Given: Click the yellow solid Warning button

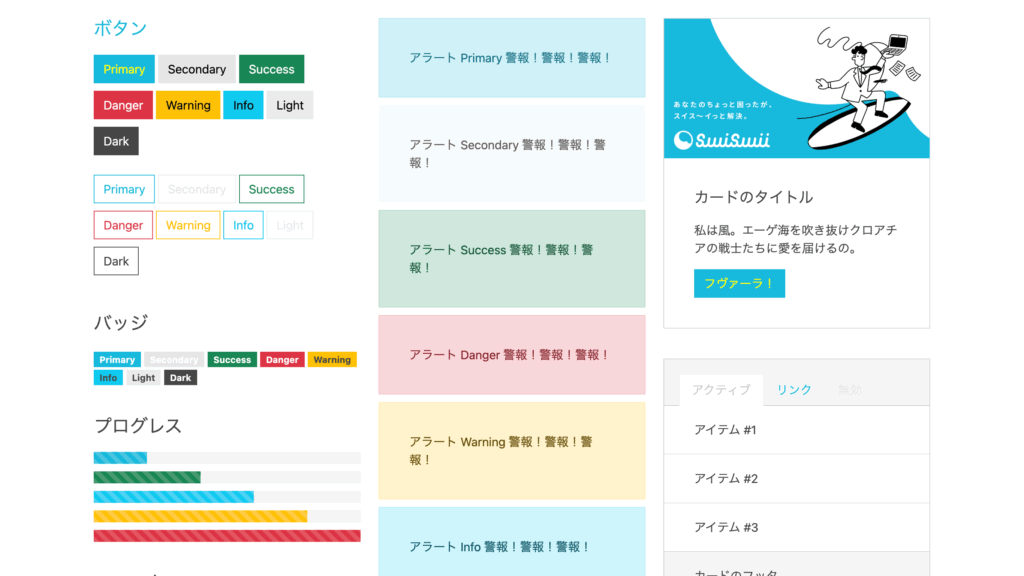Looking at the screenshot, I should coord(188,105).
